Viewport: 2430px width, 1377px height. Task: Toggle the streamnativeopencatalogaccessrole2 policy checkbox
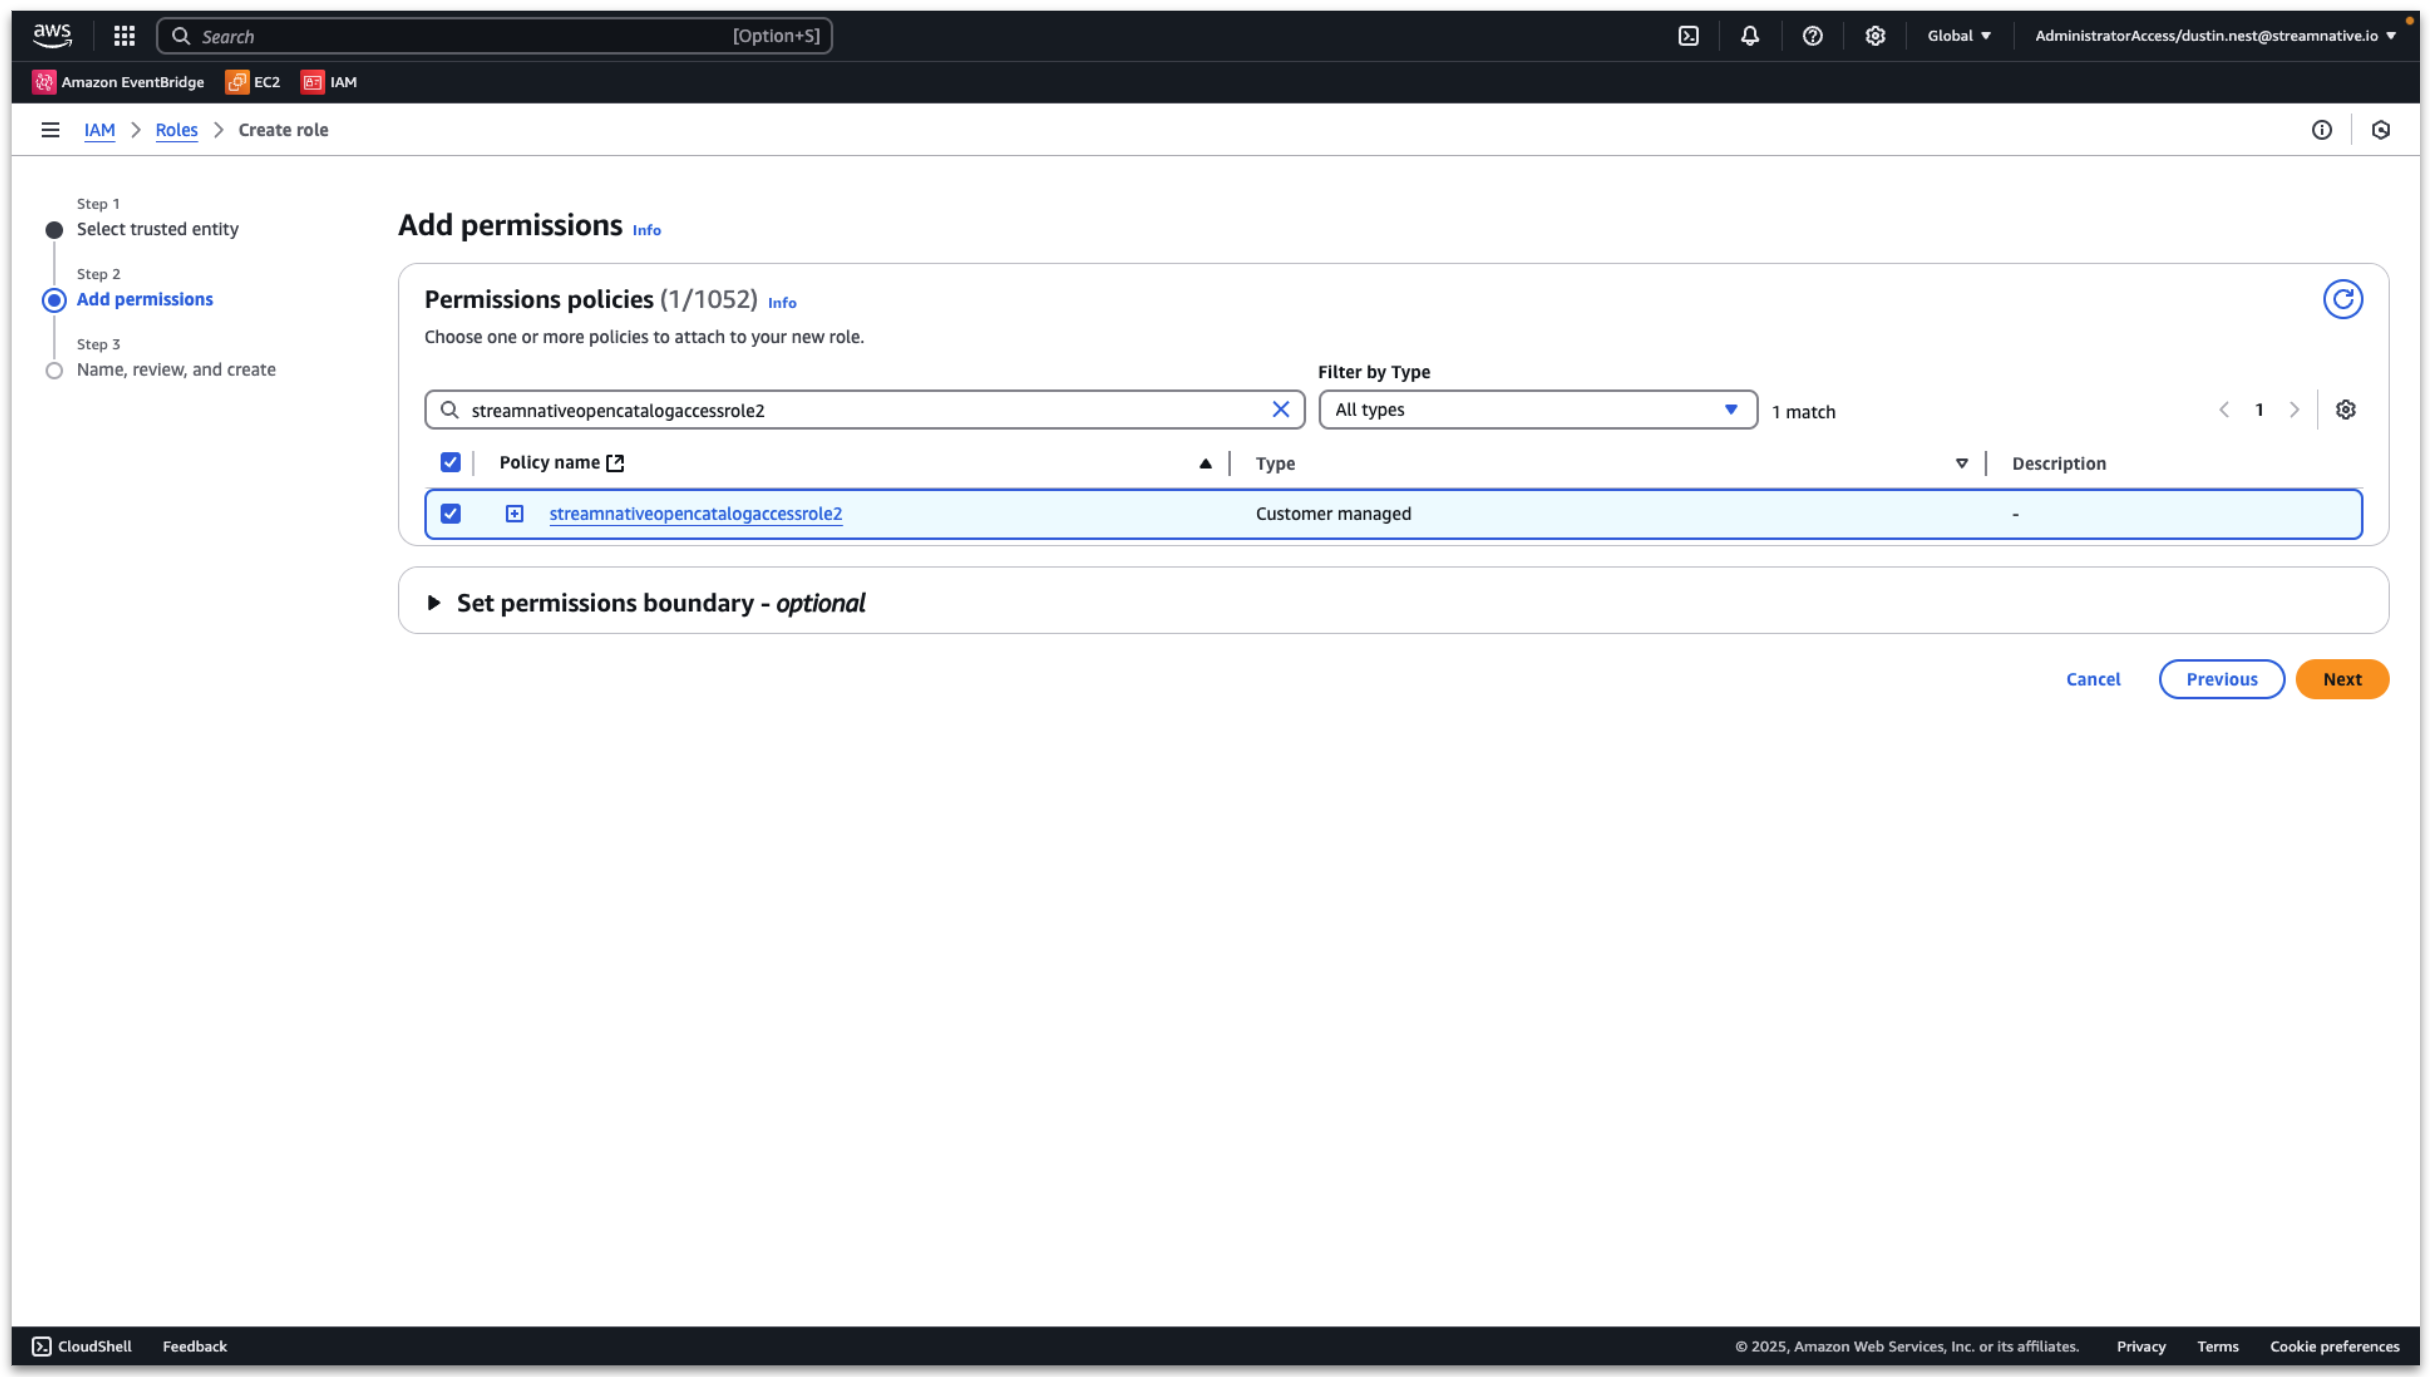click(447, 512)
